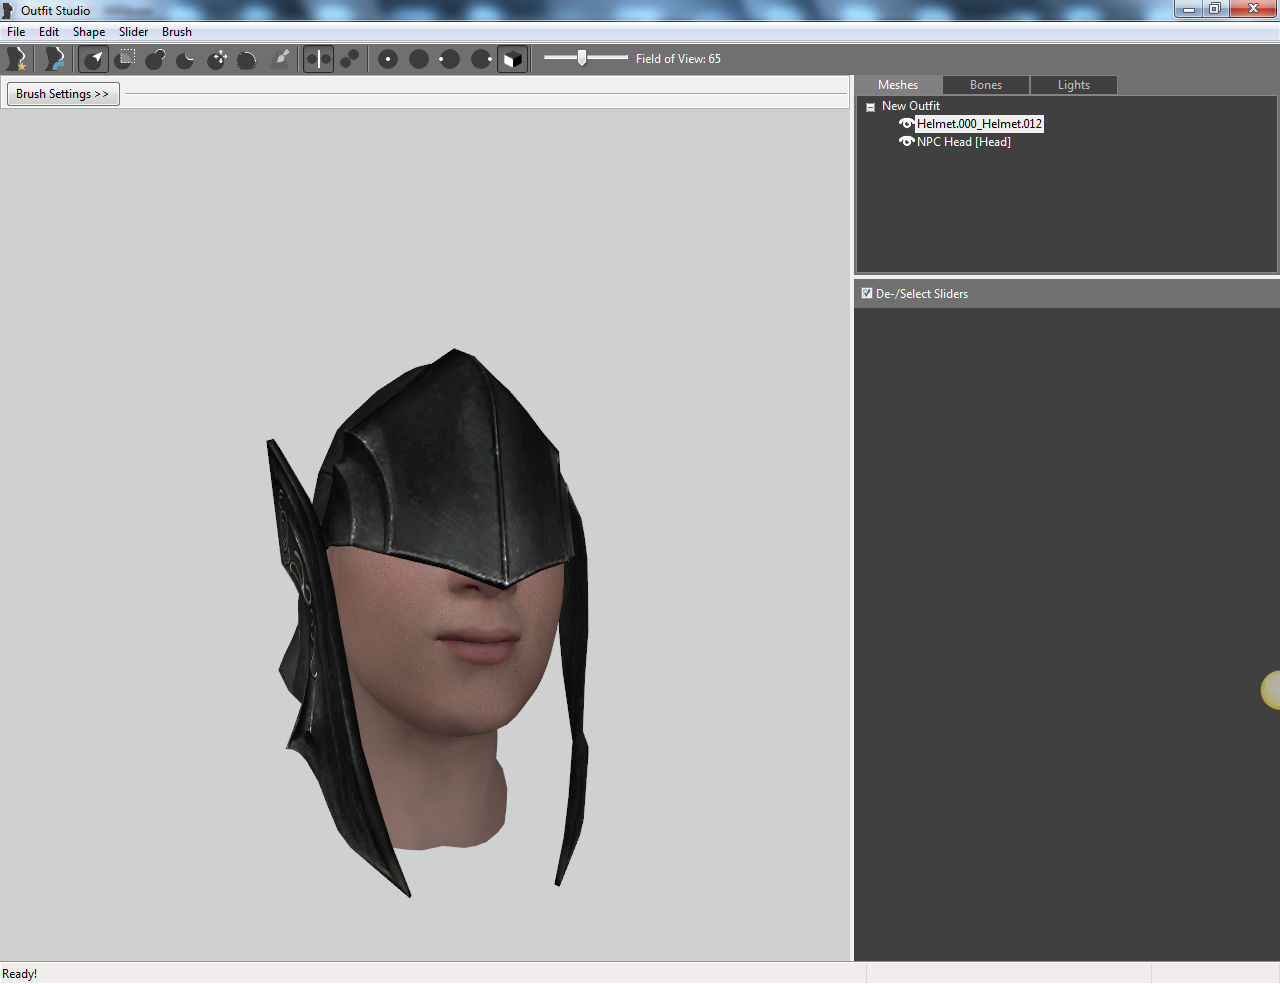1280x984 pixels.
Task: Select the New Outfit tree label
Action: point(911,106)
